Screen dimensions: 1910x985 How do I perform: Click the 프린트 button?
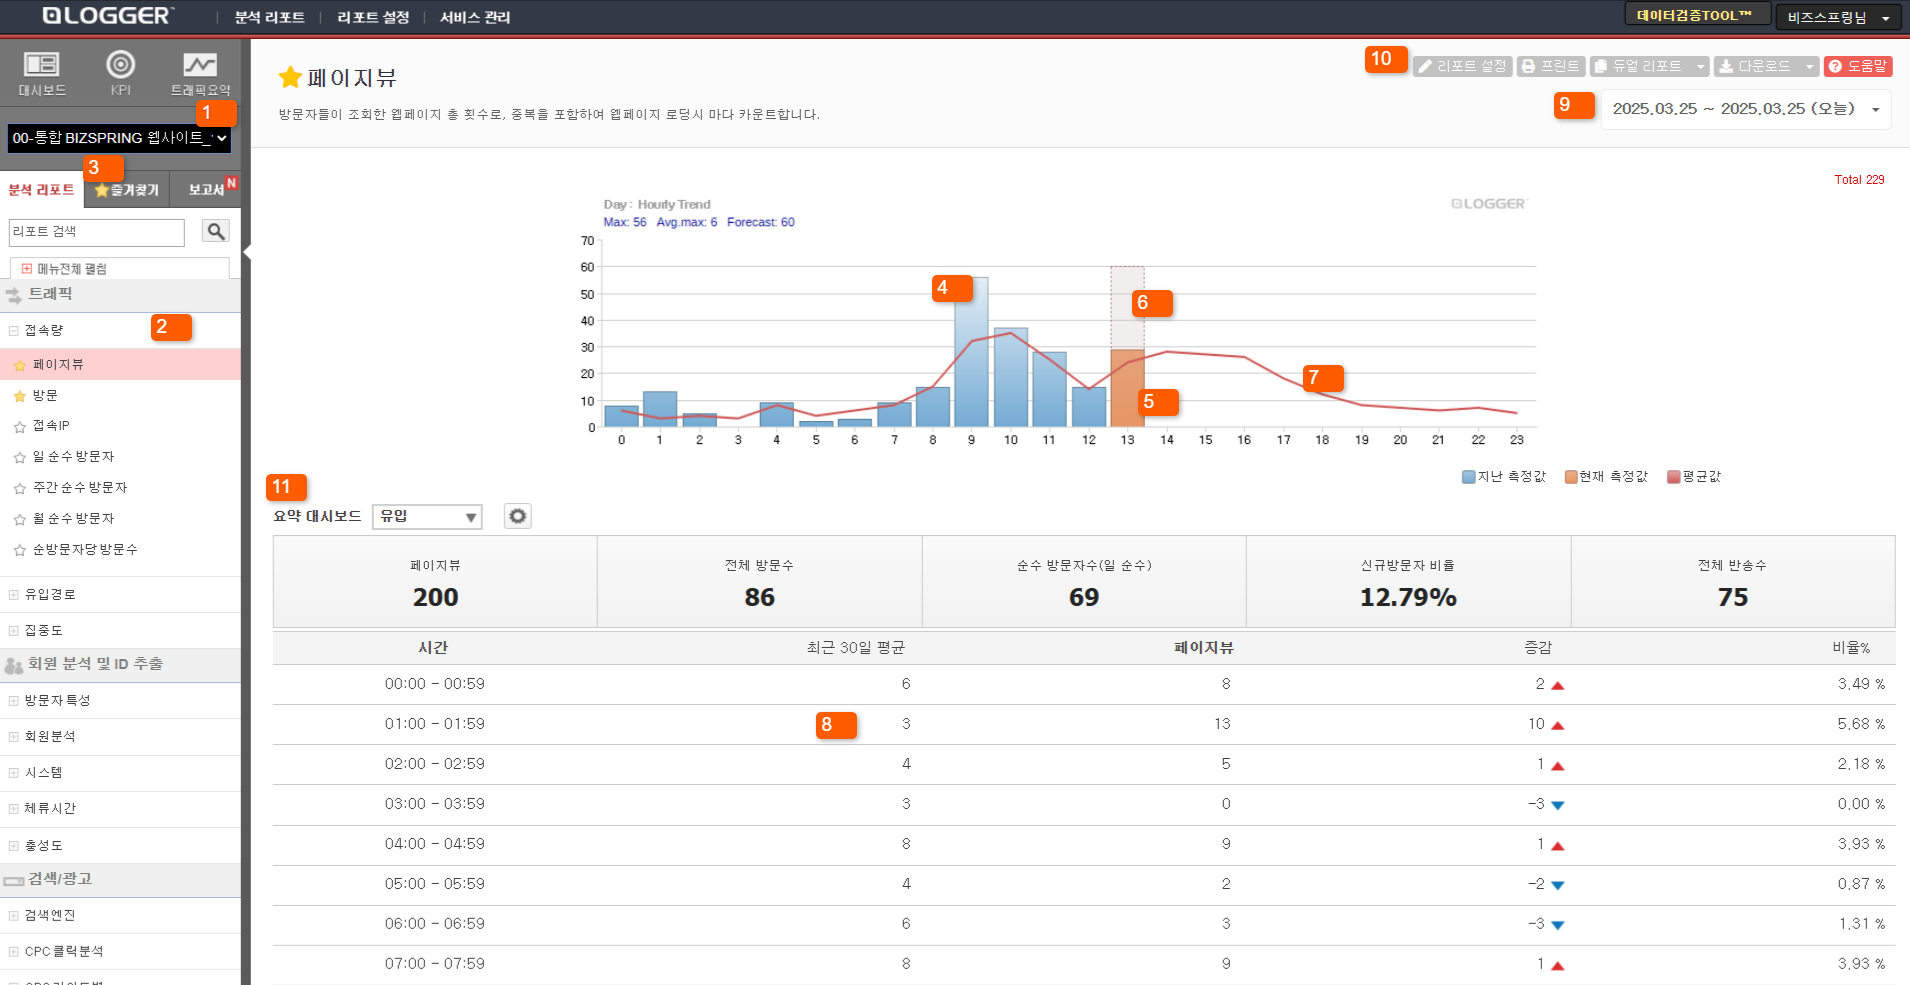point(1551,66)
